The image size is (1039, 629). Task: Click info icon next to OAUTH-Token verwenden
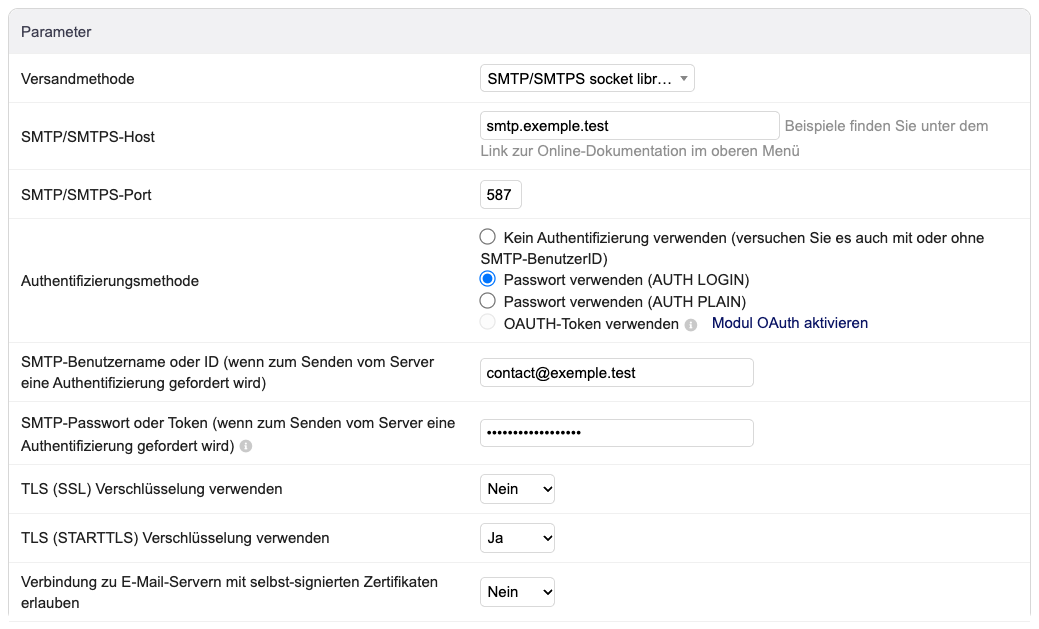pos(690,325)
